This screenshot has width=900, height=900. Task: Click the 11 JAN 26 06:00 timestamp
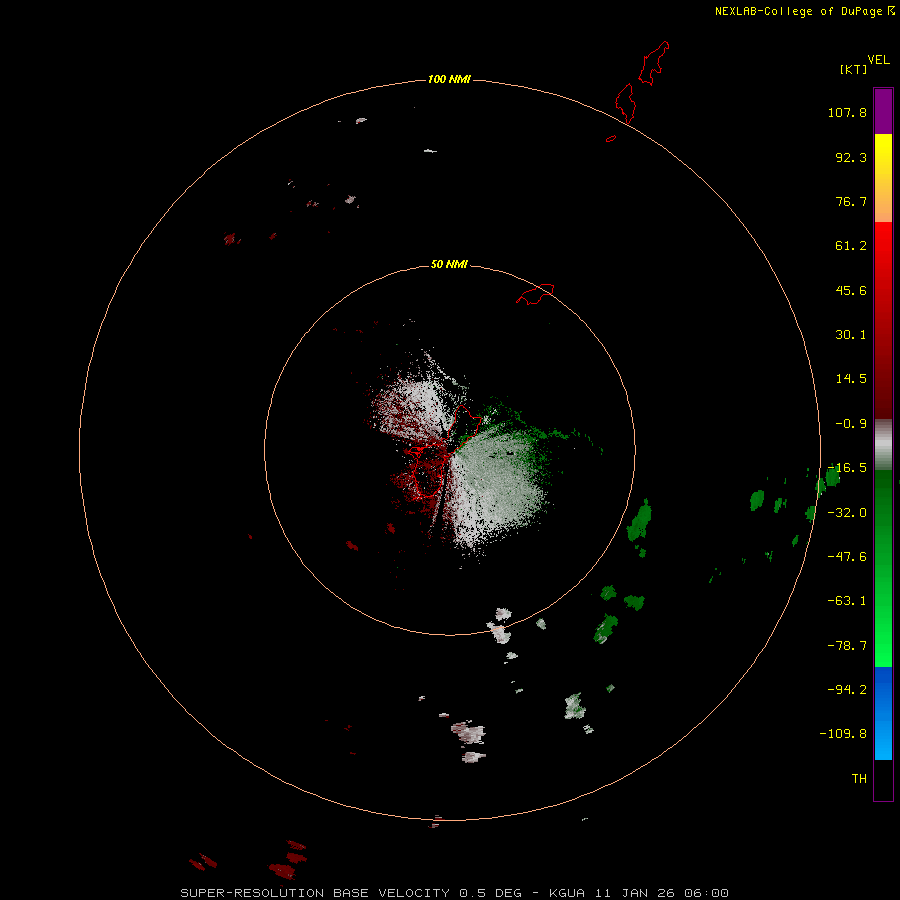(661, 893)
